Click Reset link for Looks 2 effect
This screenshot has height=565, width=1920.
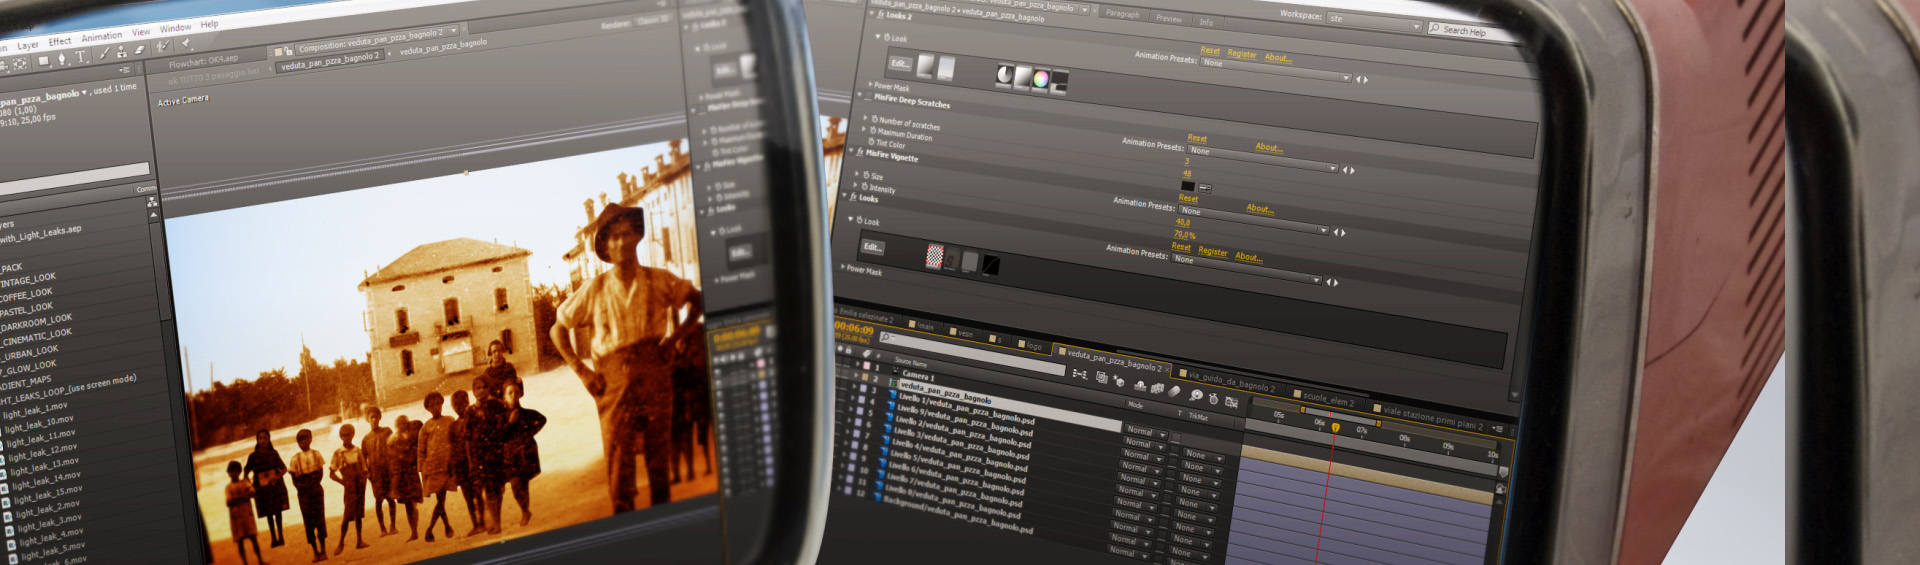pos(1209,51)
